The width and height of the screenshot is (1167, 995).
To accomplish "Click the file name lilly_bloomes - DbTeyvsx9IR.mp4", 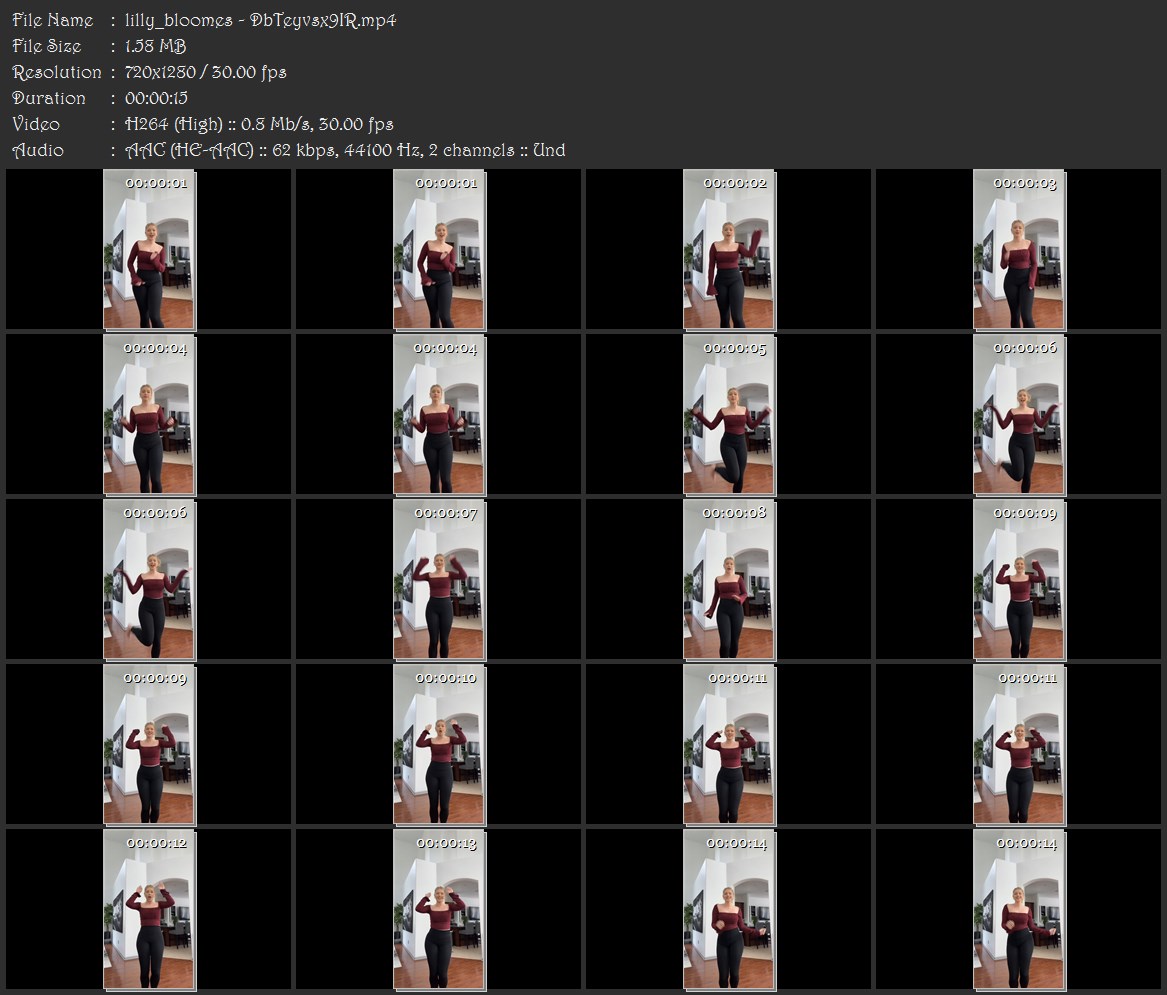I will (x=260, y=20).
